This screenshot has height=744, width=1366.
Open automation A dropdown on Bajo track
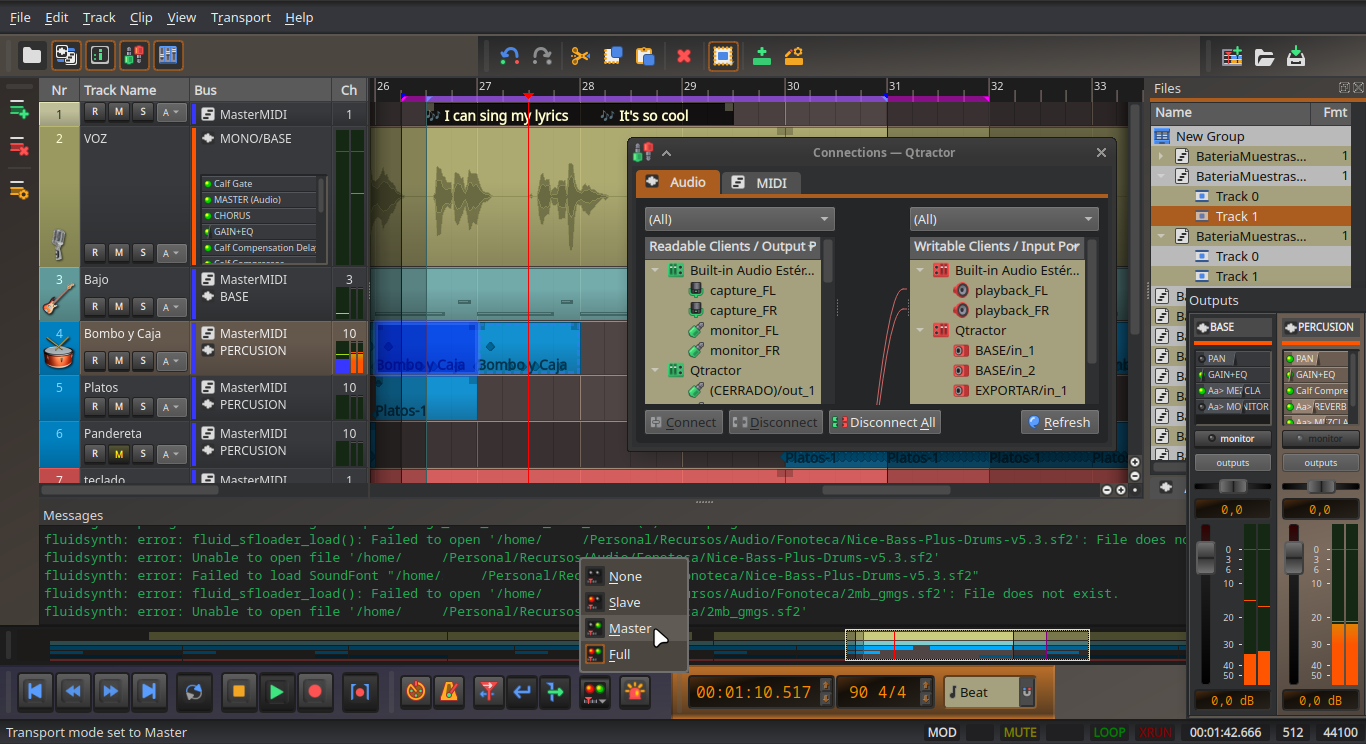point(173,307)
